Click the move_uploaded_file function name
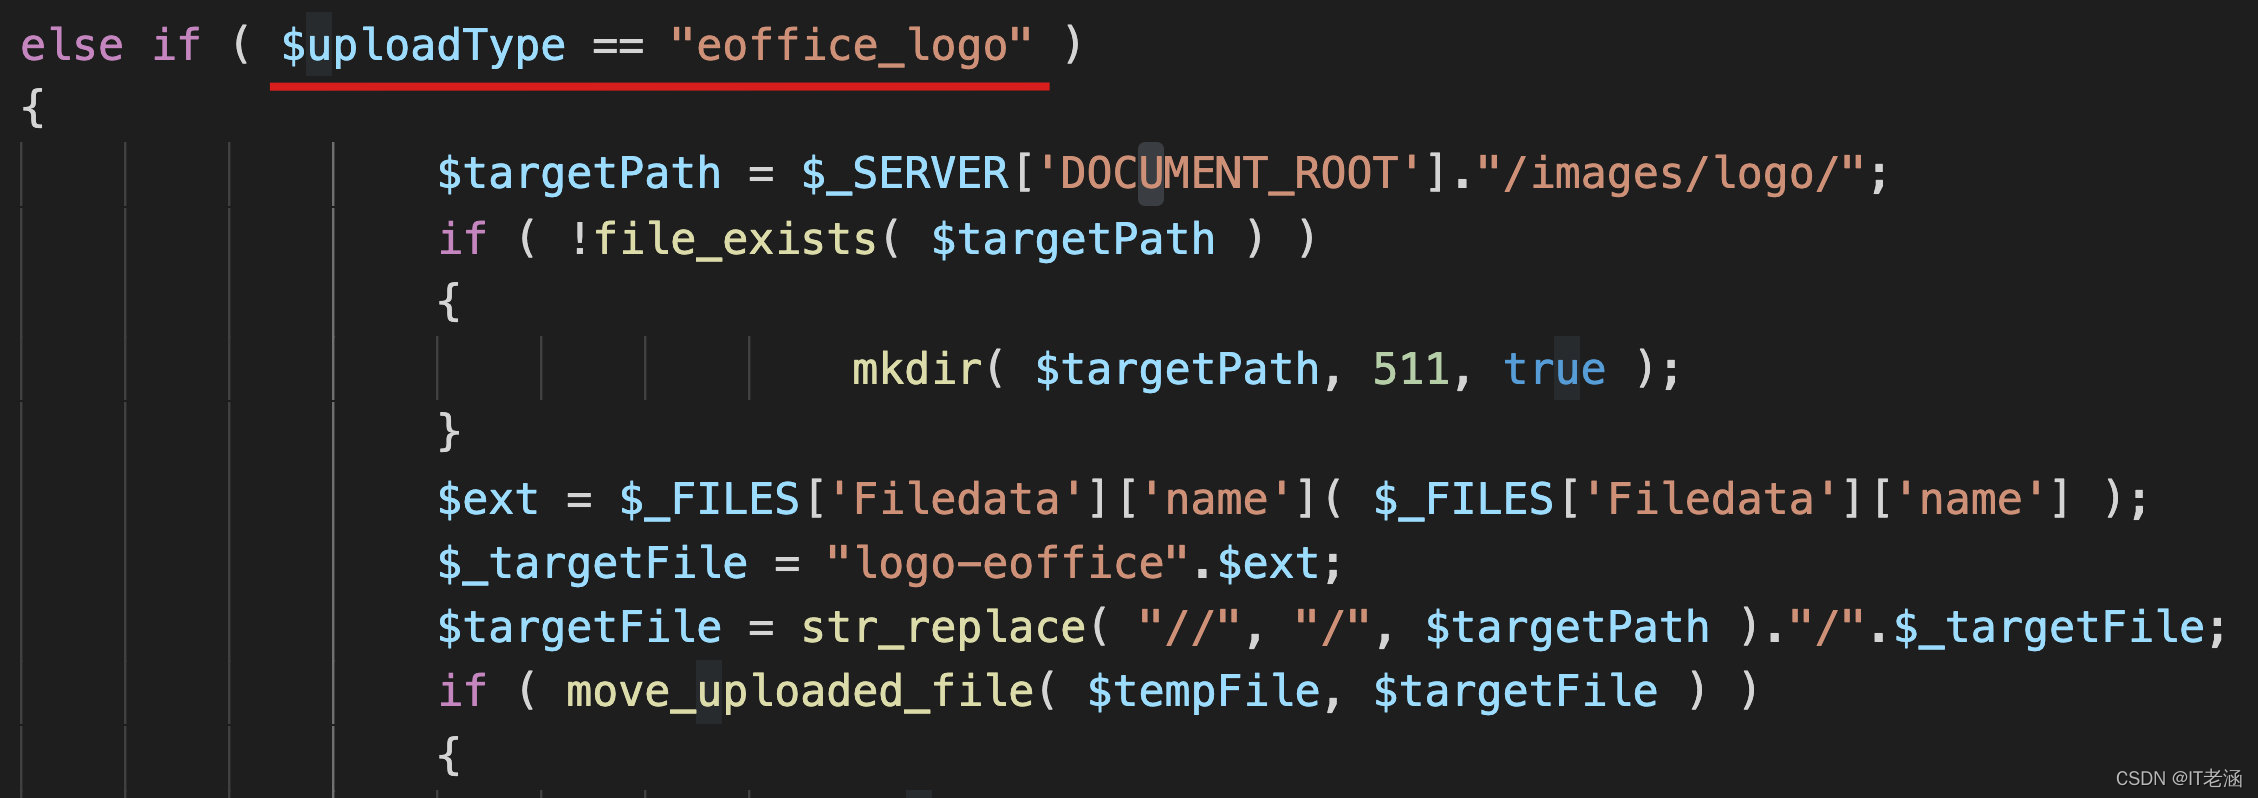The height and width of the screenshot is (798, 2258). 800,692
